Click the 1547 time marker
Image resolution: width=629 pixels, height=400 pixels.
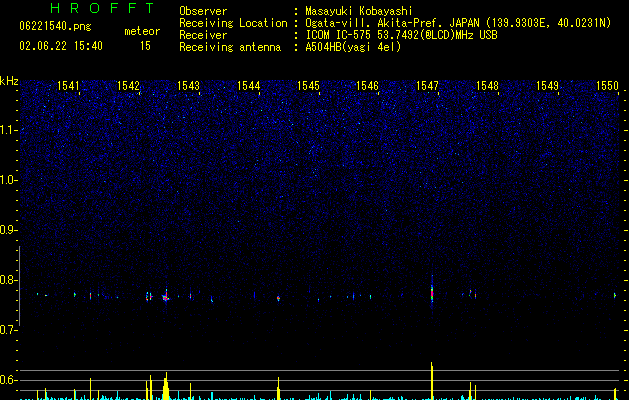click(427, 86)
